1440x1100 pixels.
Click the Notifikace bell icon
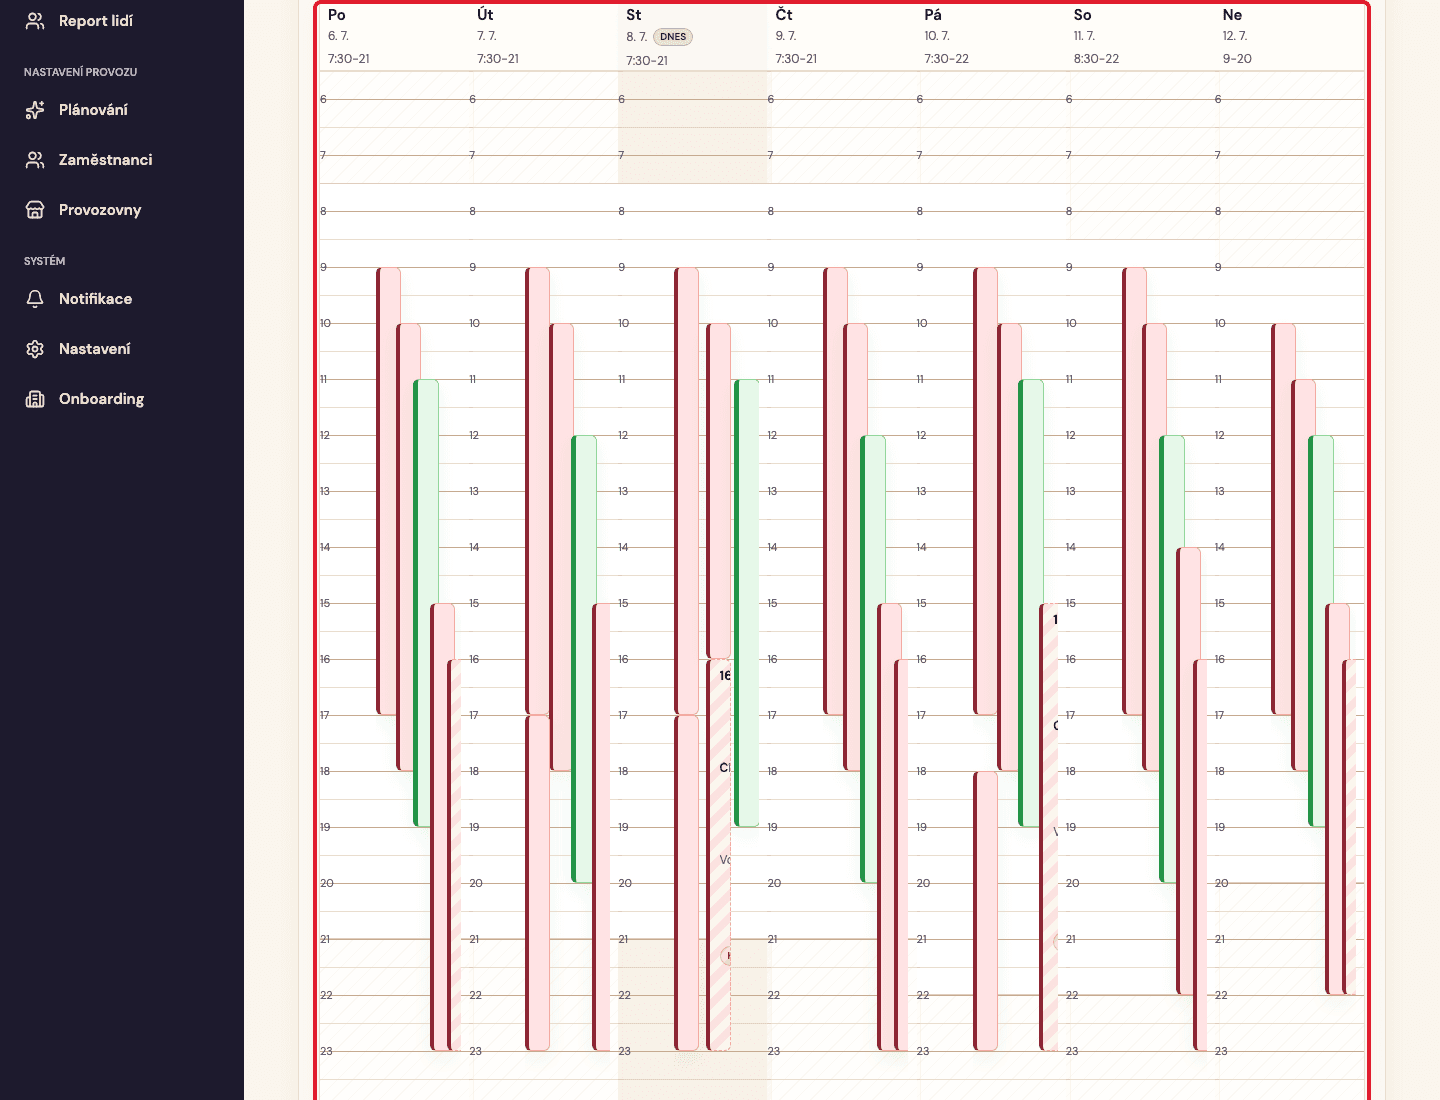tap(35, 299)
